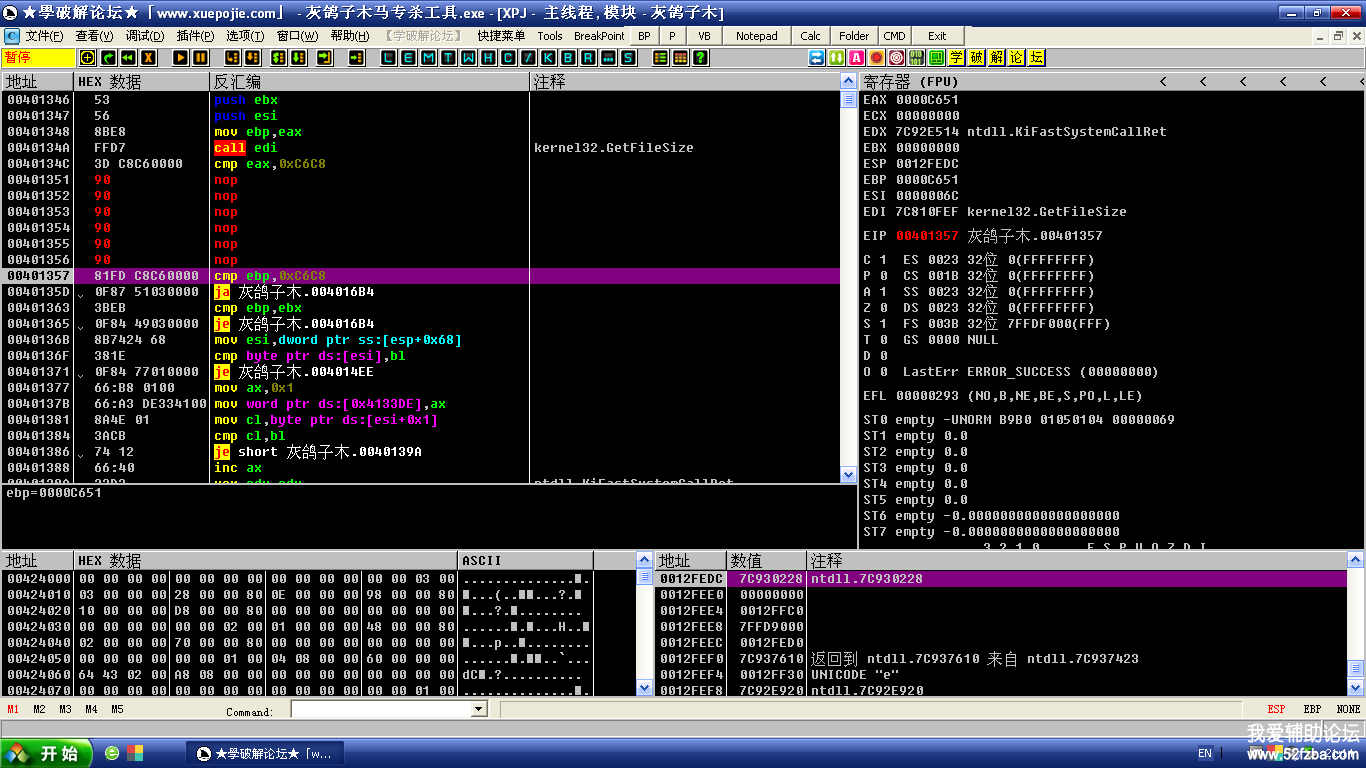
Task: Open the Log window L icon
Action: pyautogui.click(x=388, y=58)
